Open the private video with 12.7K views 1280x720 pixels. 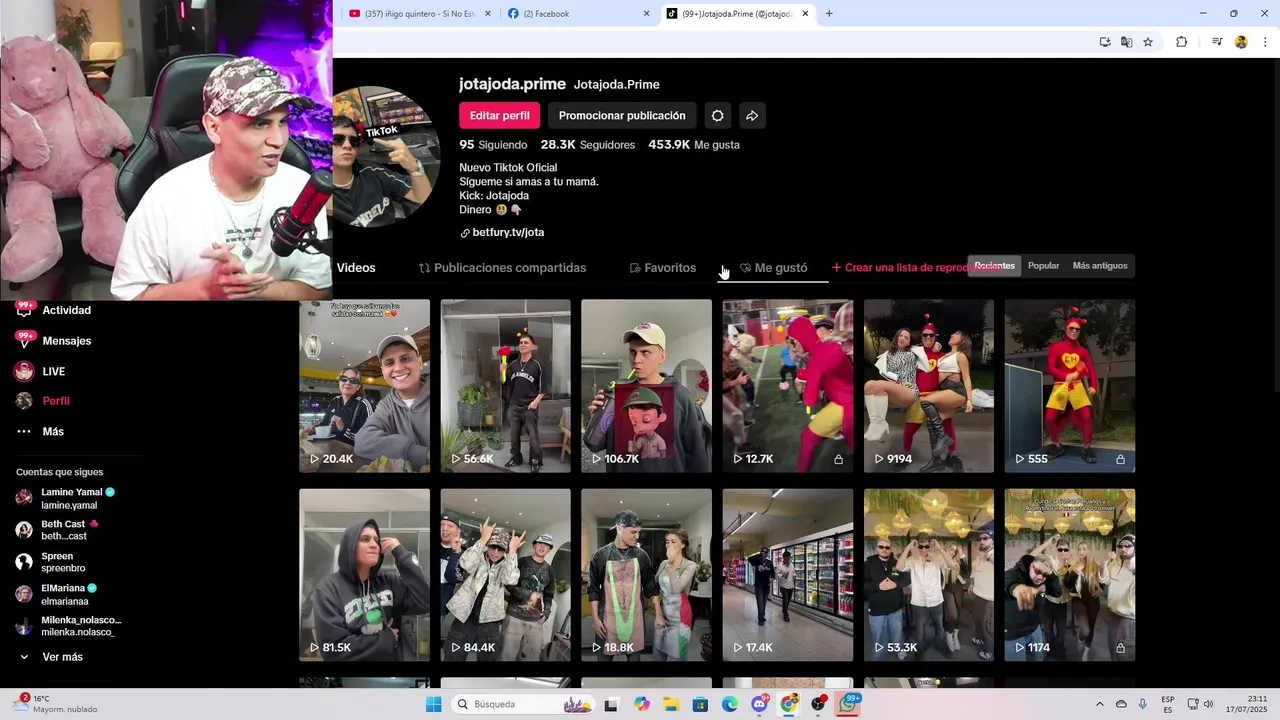[x=788, y=386]
